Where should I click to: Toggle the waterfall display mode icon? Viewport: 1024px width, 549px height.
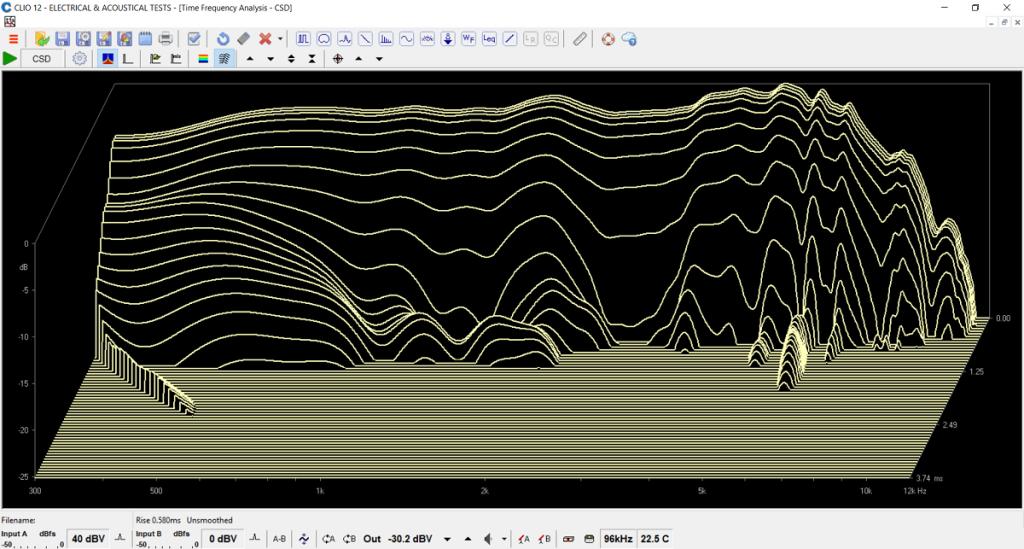(x=108, y=59)
